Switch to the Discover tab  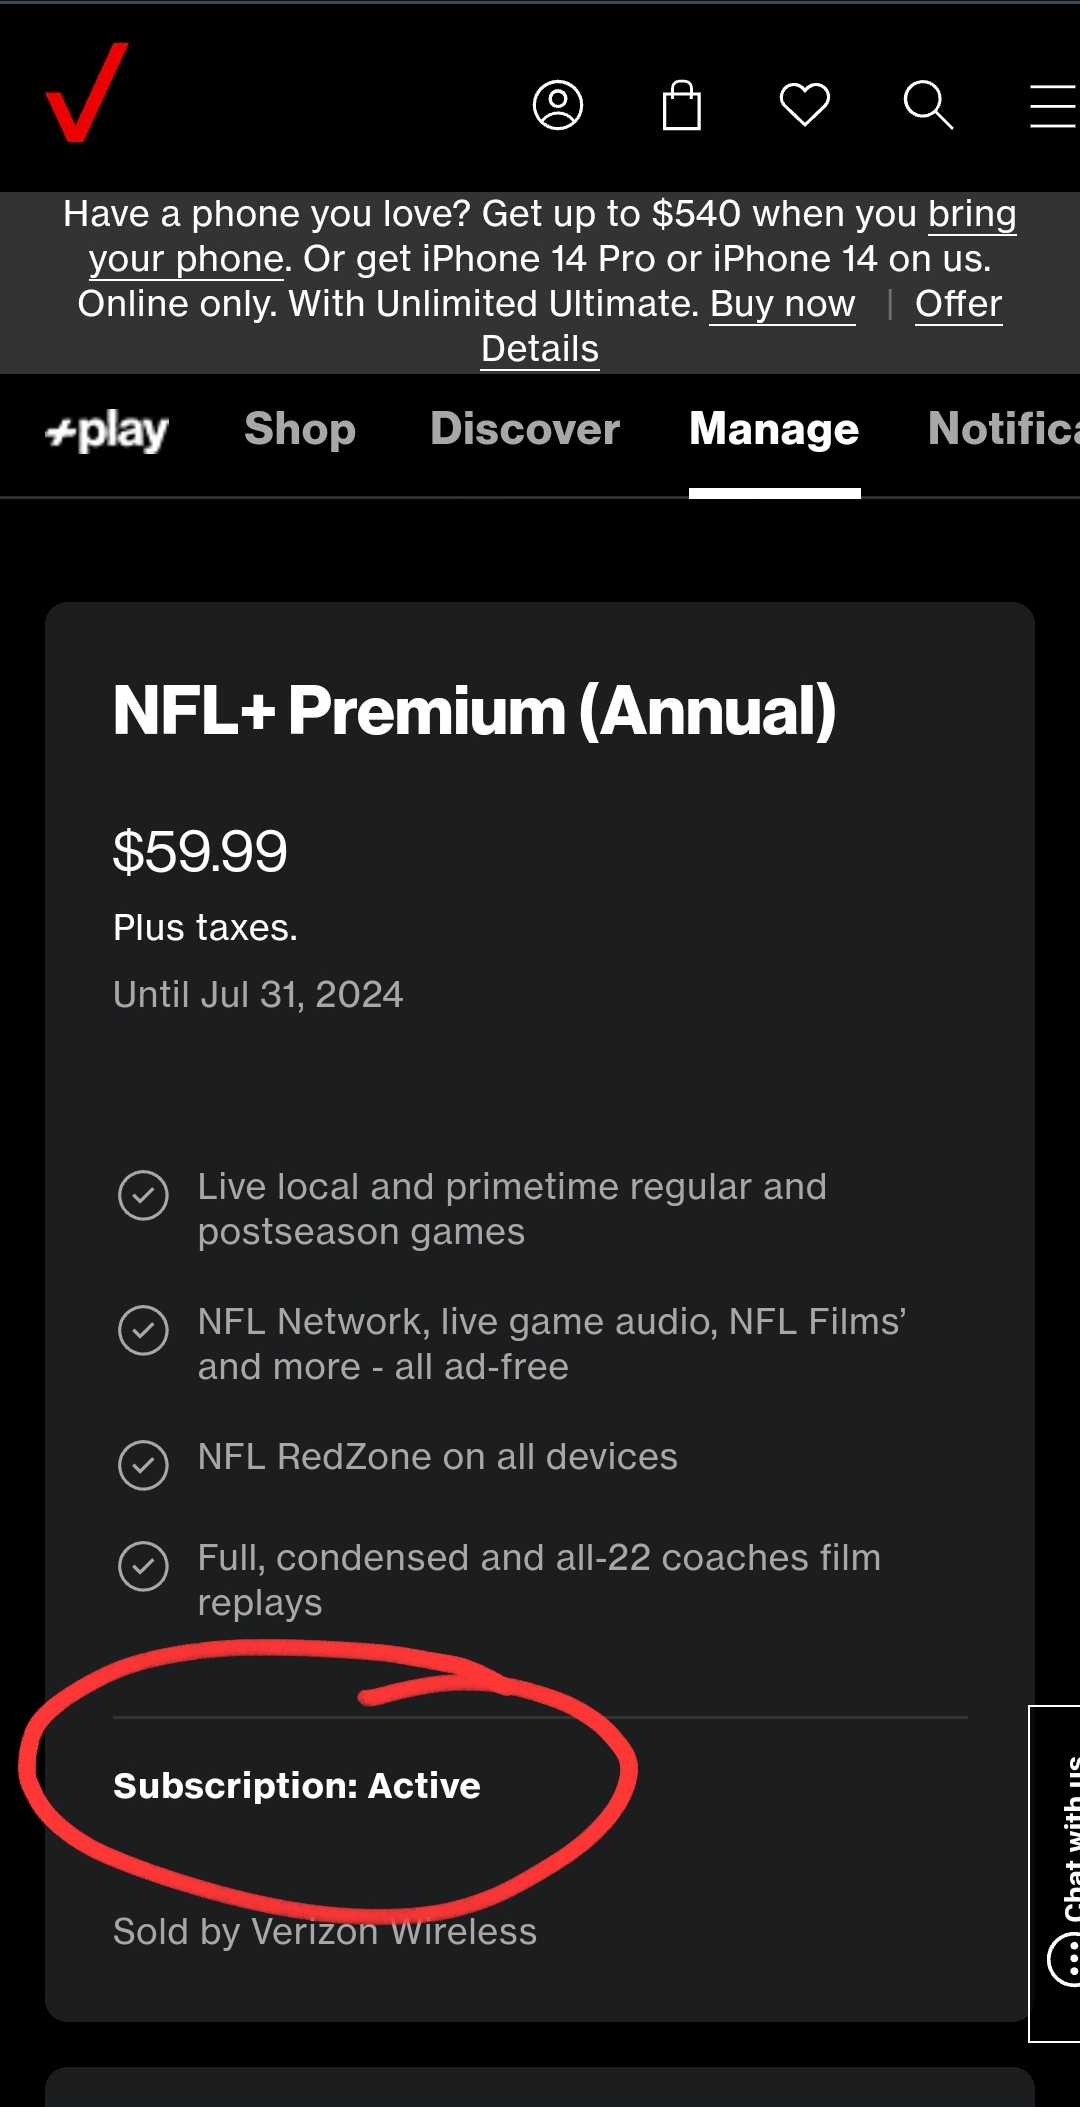pyautogui.click(x=525, y=429)
